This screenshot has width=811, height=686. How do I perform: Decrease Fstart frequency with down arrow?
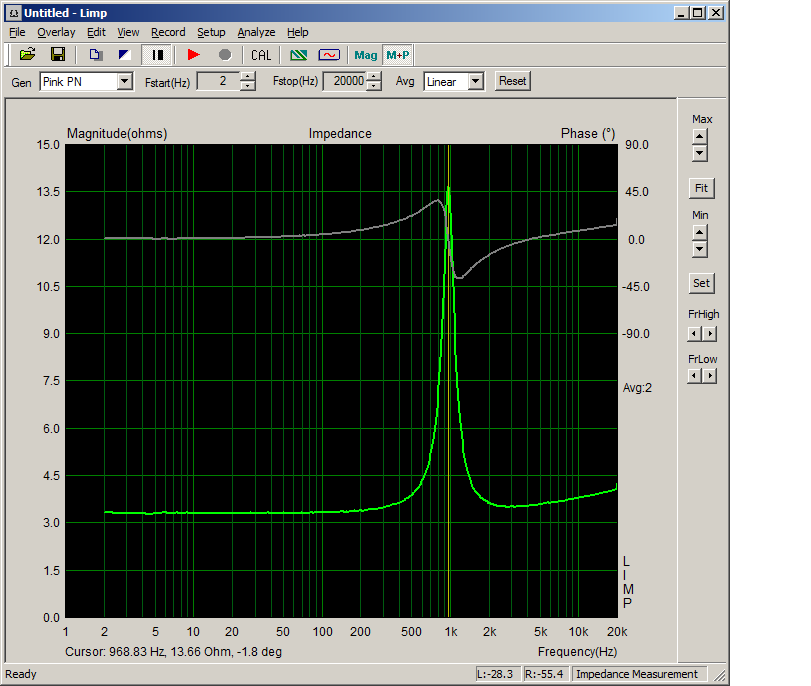[248, 85]
